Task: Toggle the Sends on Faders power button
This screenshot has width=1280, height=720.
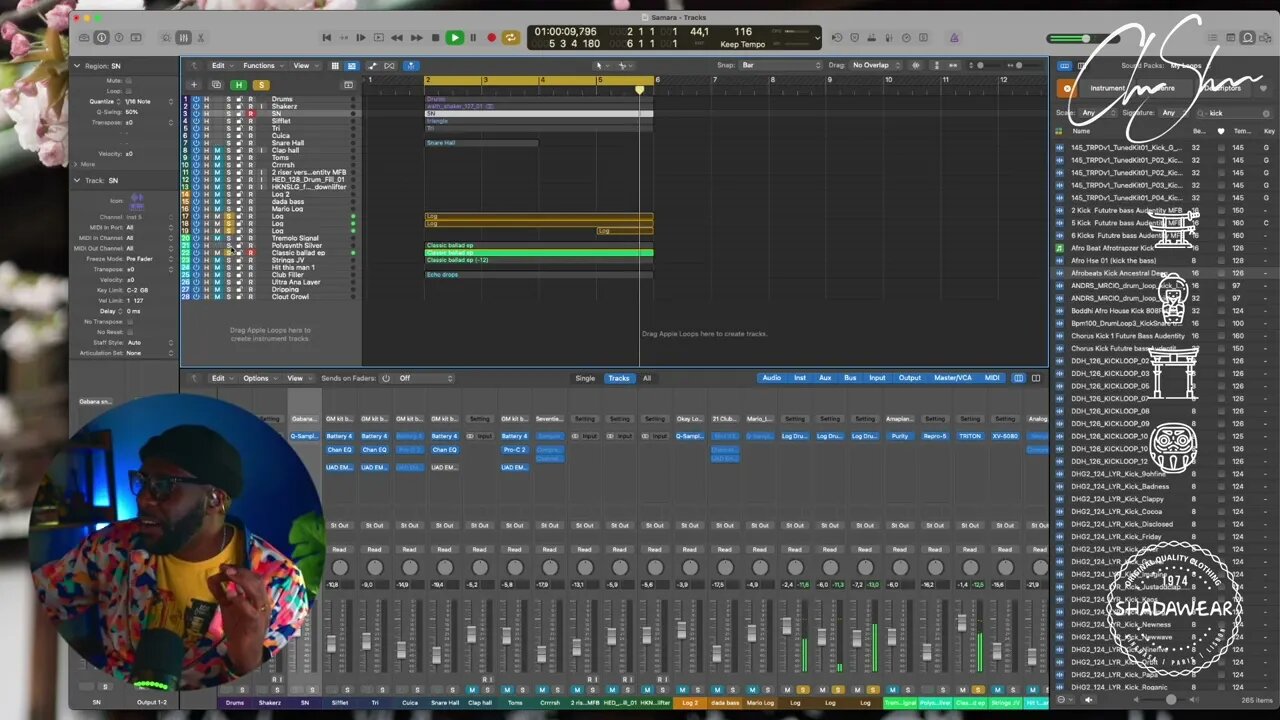Action: pos(386,378)
